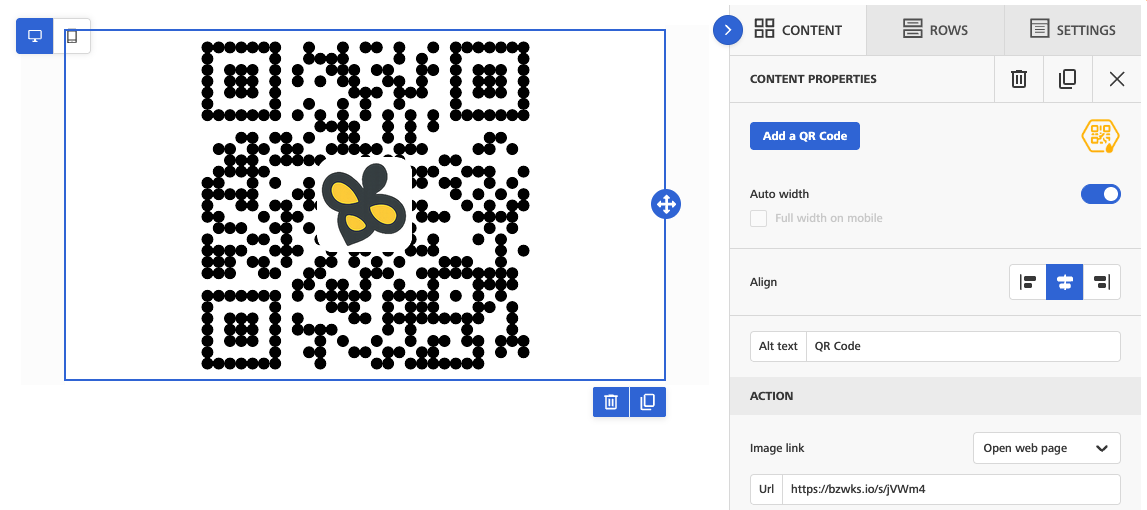The image size is (1147, 510).
Task: Align the QR code left
Action: click(x=1027, y=282)
